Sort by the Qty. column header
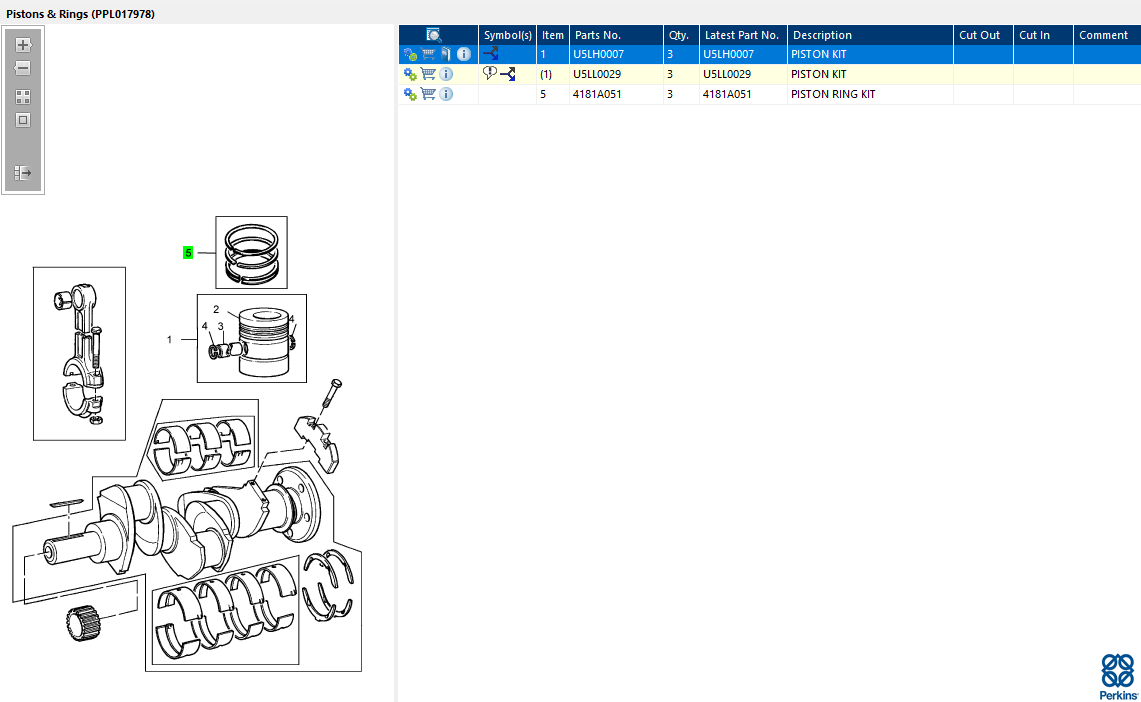Image resolution: width=1141 pixels, height=702 pixels. click(x=681, y=35)
